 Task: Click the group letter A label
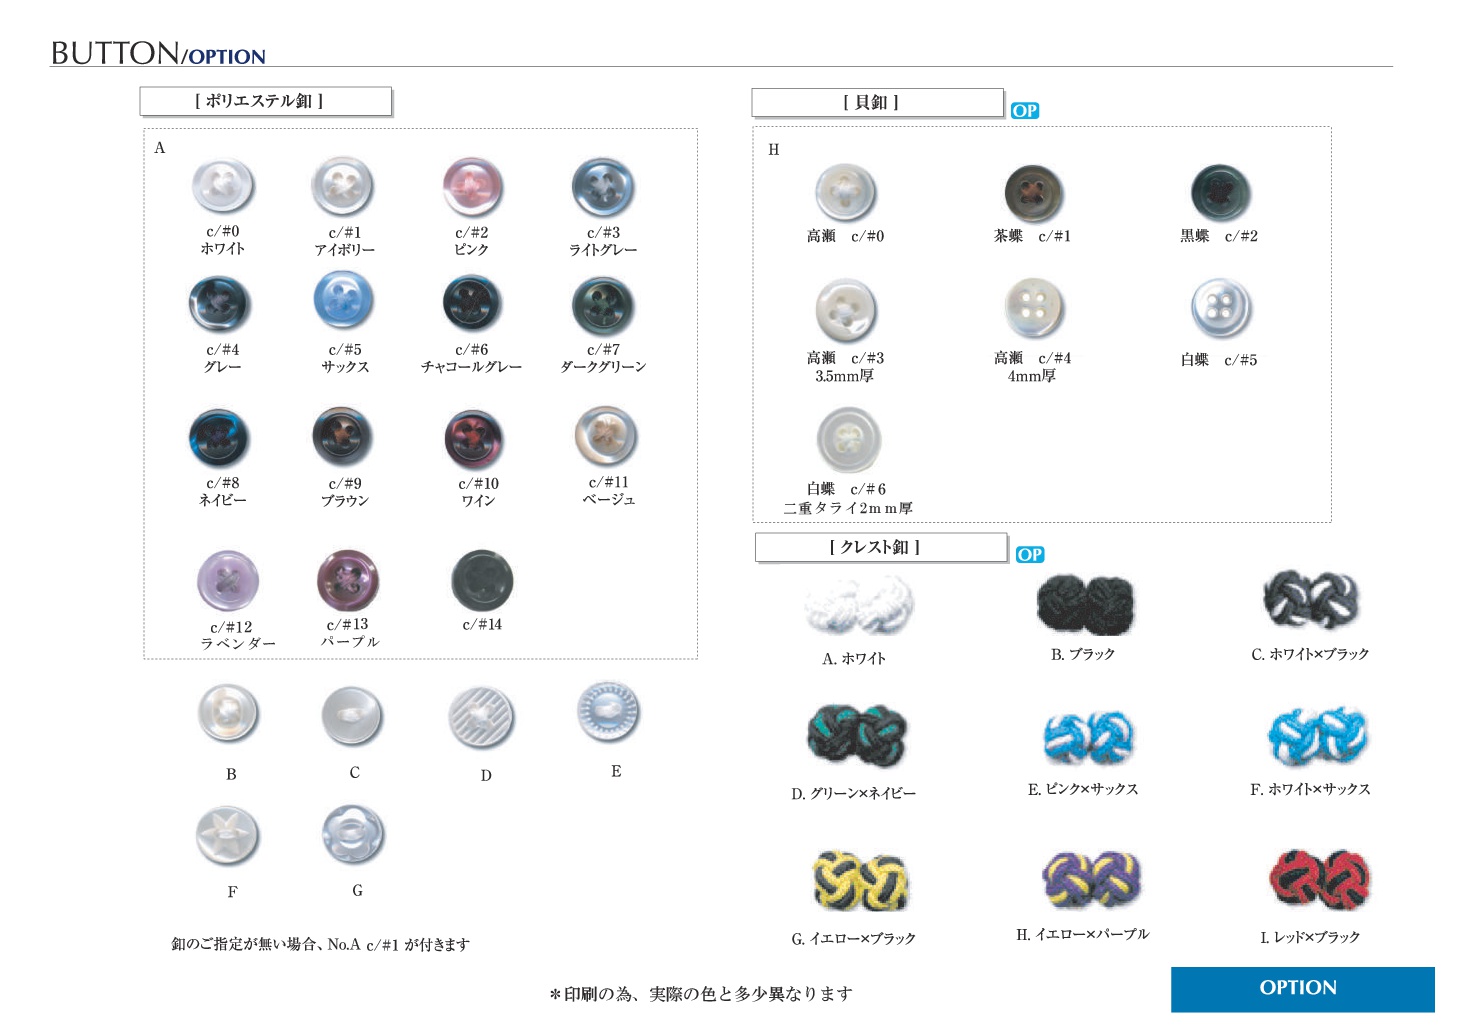[160, 148]
